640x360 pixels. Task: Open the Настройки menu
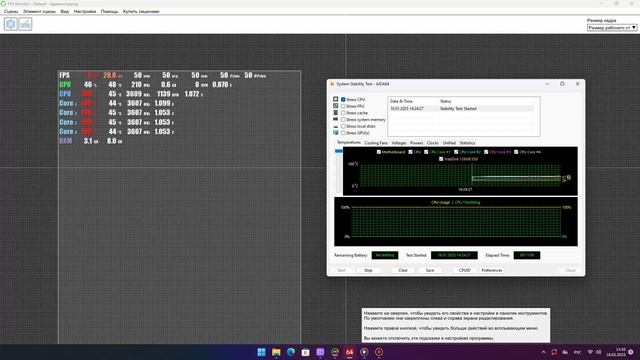click(84, 11)
